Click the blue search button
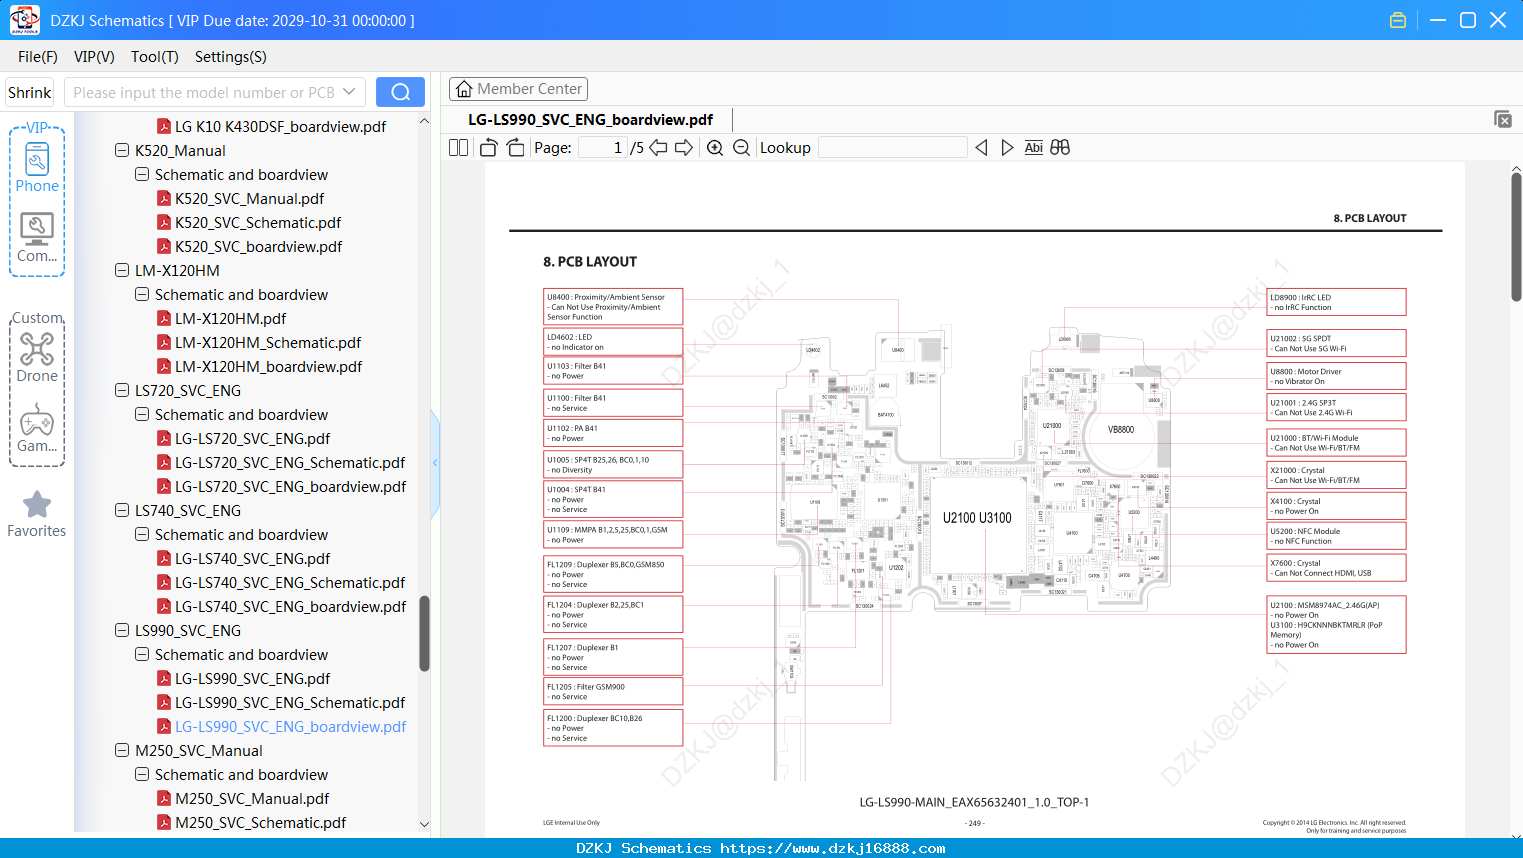Viewport: 1523px width, 858px height. pyautogui.click(x=400, y=92)
